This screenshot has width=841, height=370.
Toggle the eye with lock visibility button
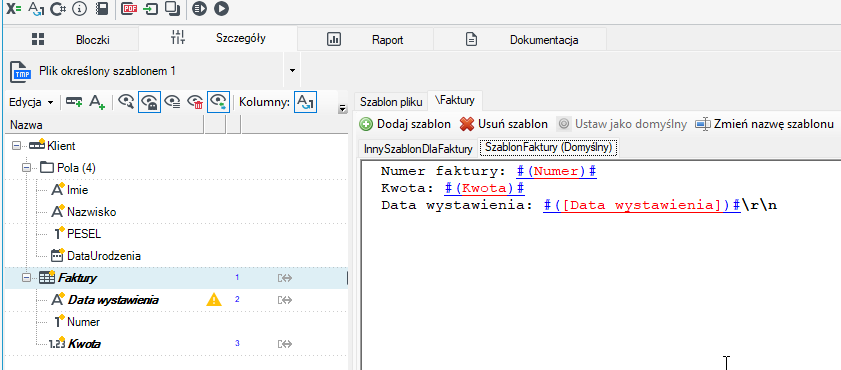(x=150, y=102)
